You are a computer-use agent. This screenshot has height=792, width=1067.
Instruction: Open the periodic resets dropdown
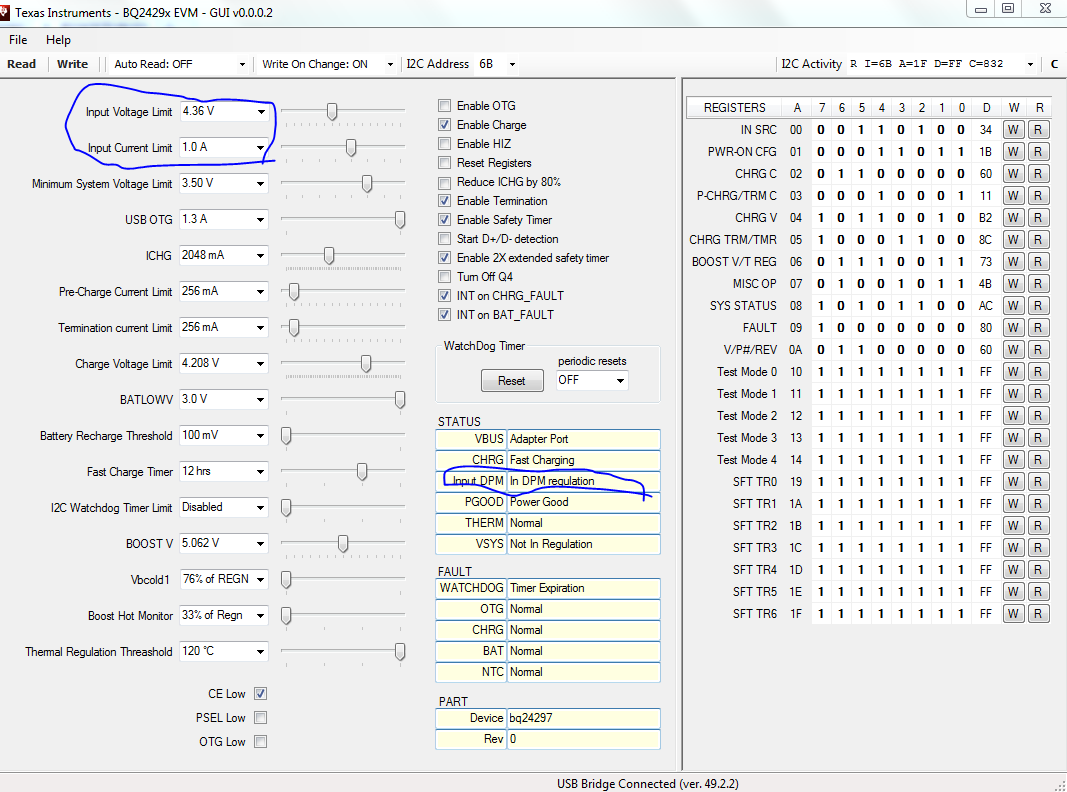pos(620,380)
